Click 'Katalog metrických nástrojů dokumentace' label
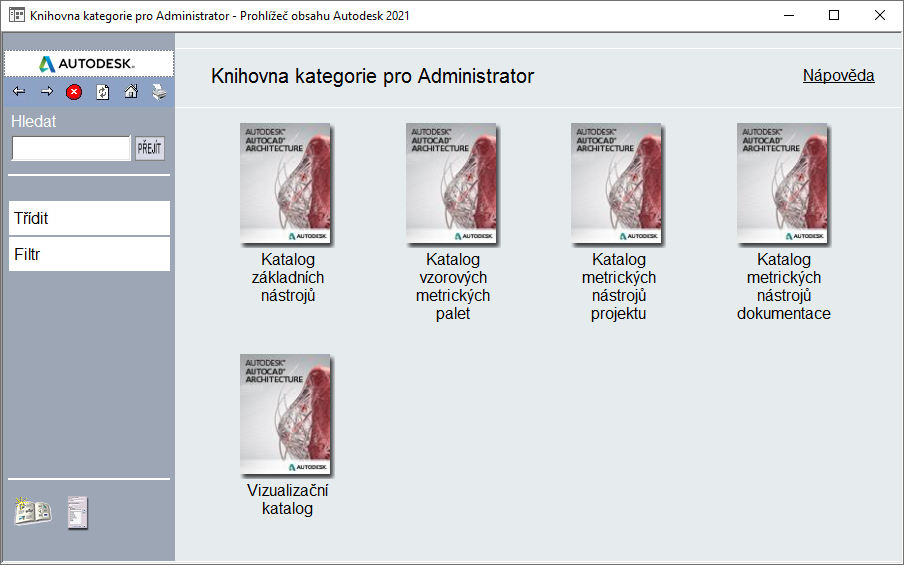This screenshot has height=565, width=904. [x=784, y=287]
